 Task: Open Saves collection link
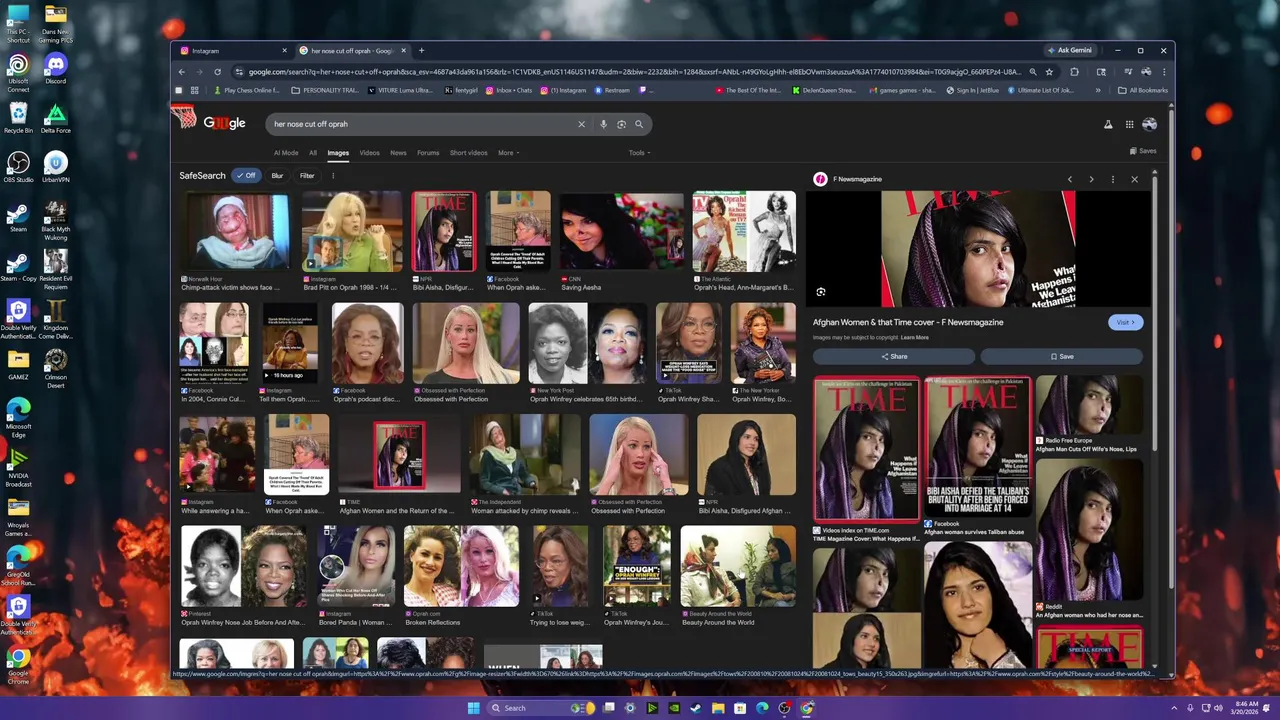tap(1143, 151)
